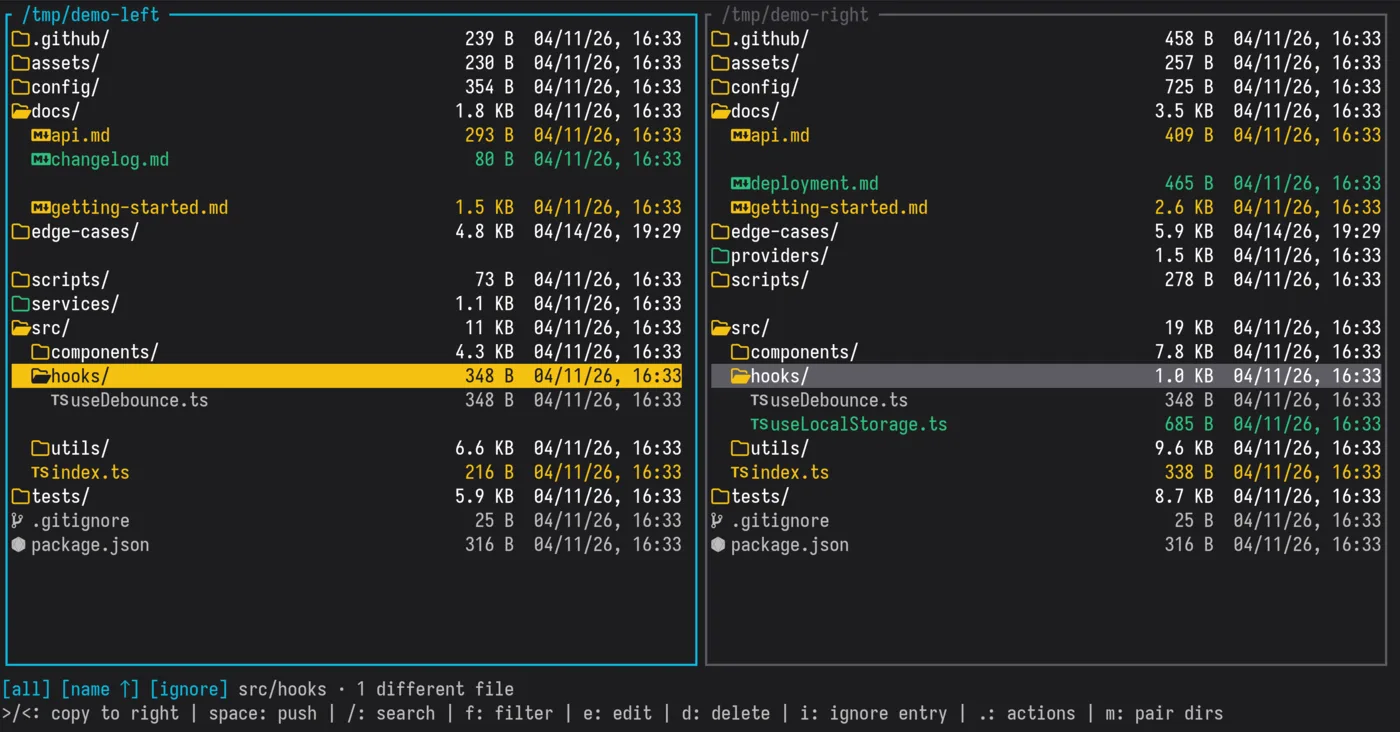Click markdown icon of getting-started.md in demo-left
This screenshot has width=1400, height=732.
[x=40, y=208]
